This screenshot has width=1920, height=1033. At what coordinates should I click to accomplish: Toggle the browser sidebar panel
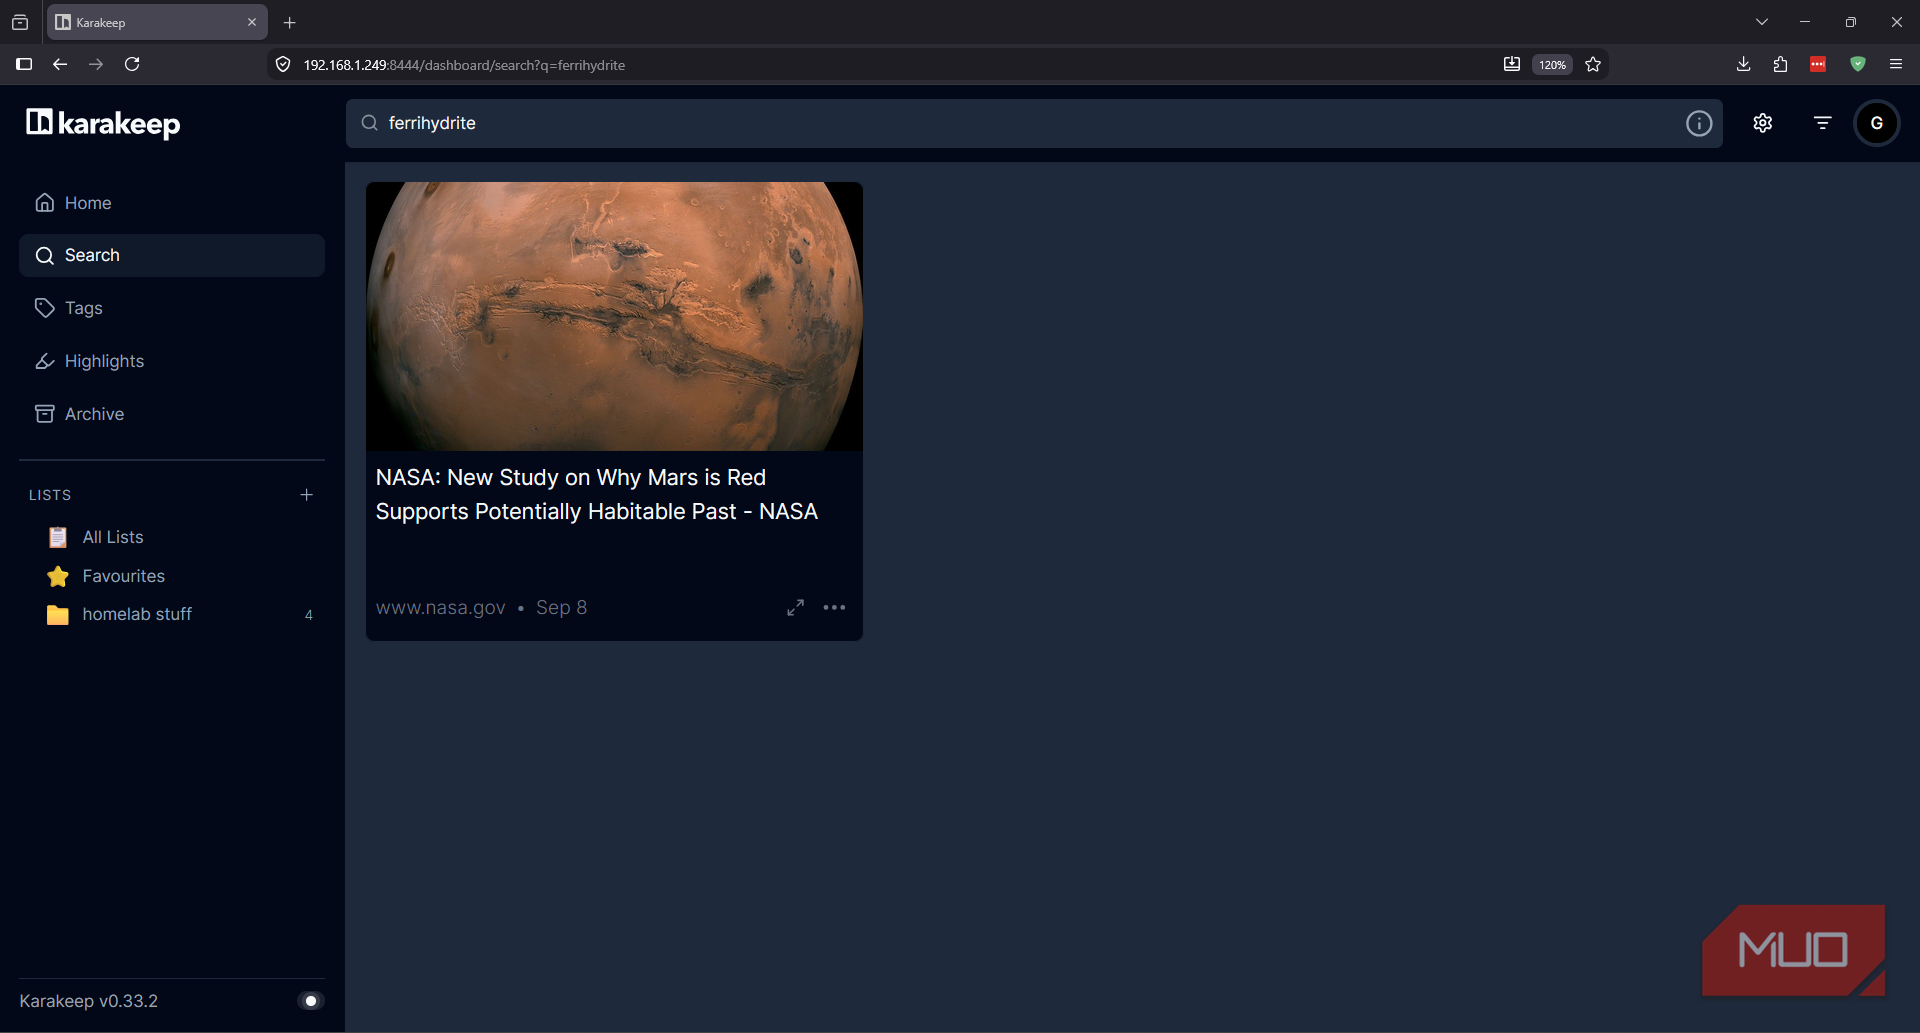point(24,65)
